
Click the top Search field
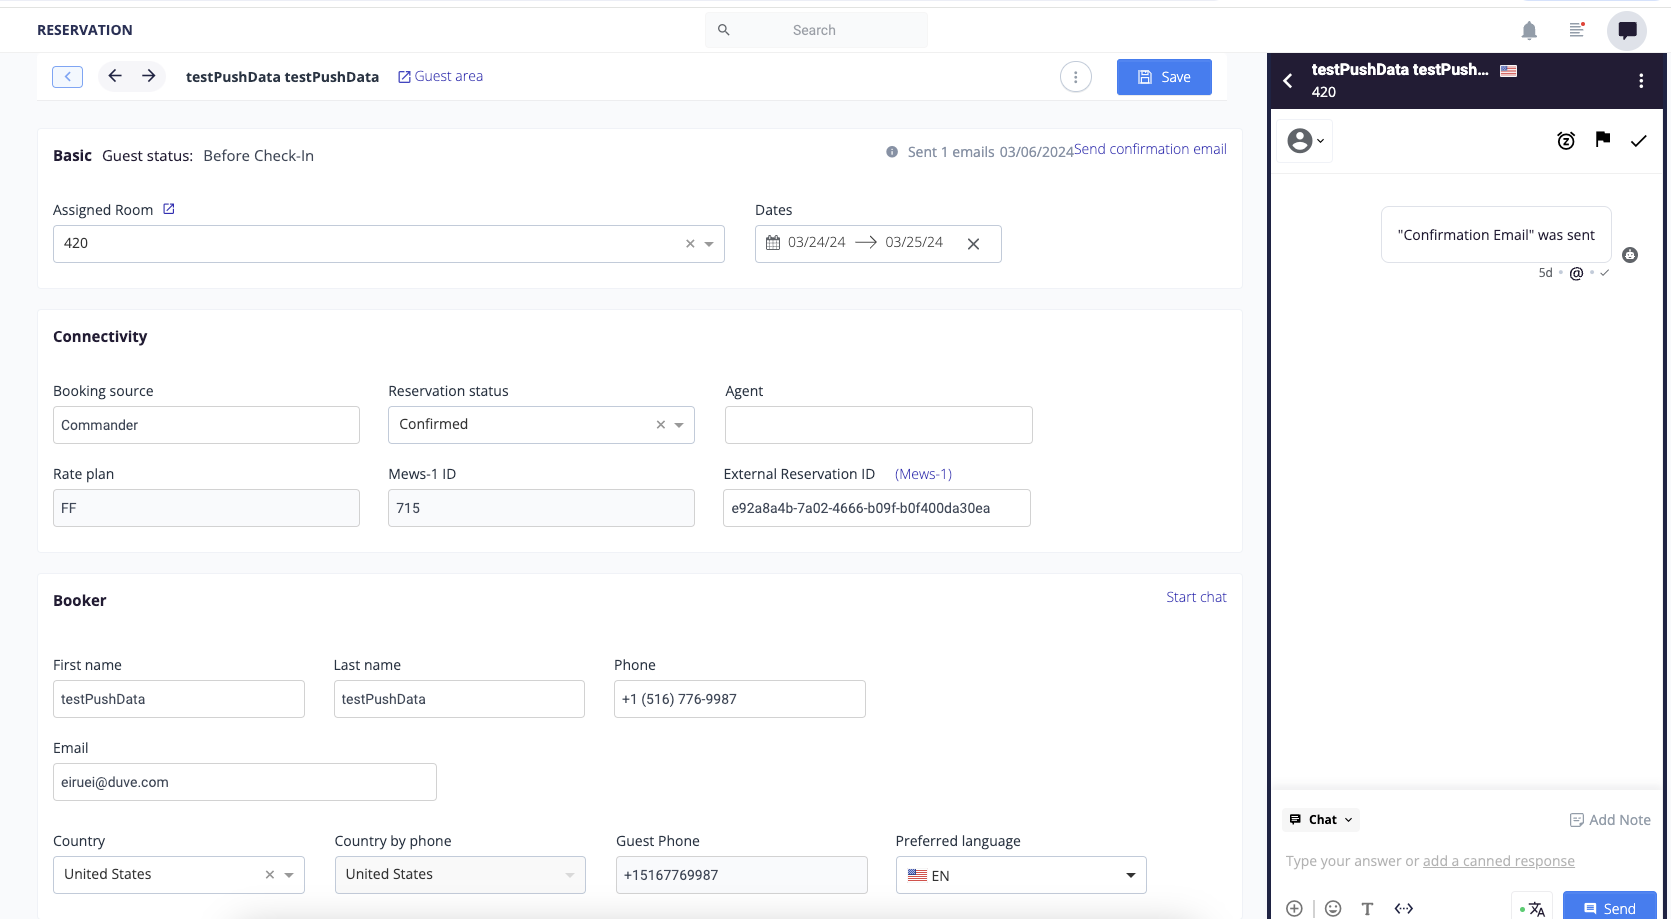point(816,30)
